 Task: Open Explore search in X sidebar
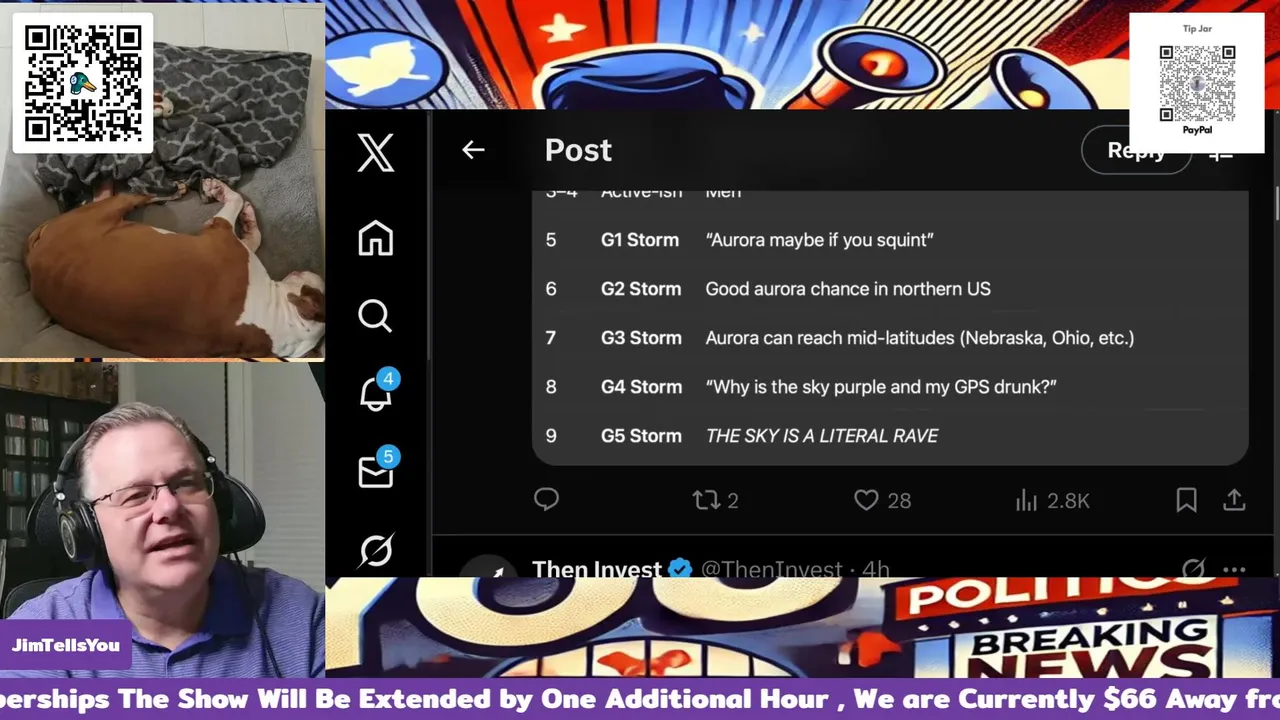coord(375,316)
